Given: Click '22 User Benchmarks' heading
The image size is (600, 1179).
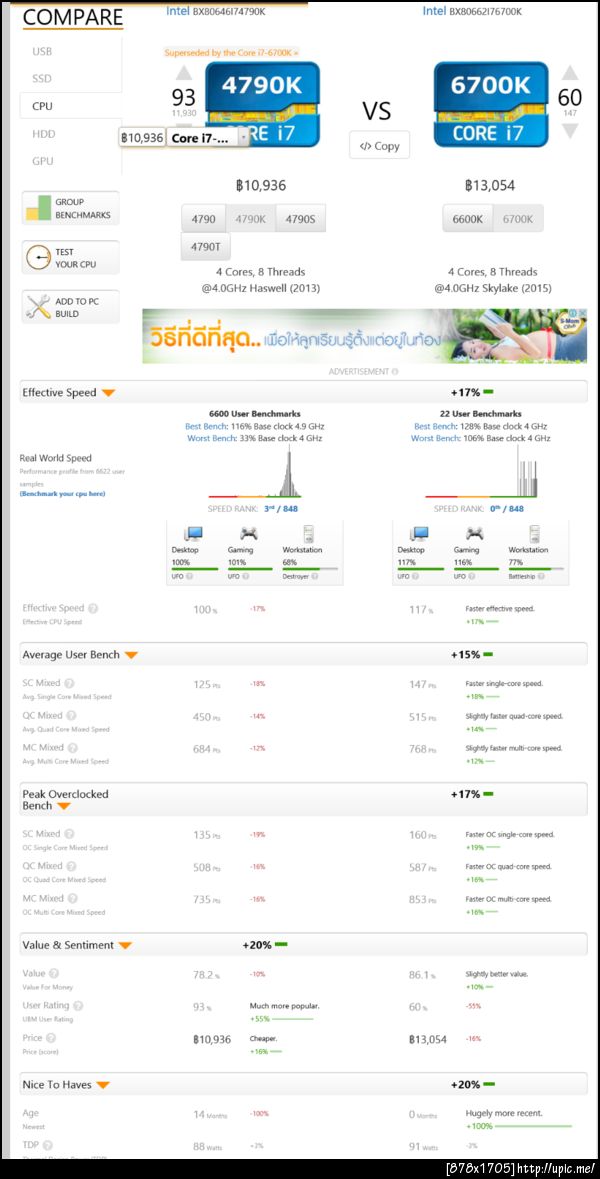Looking at the screenshot, I should tap(480, 414).
